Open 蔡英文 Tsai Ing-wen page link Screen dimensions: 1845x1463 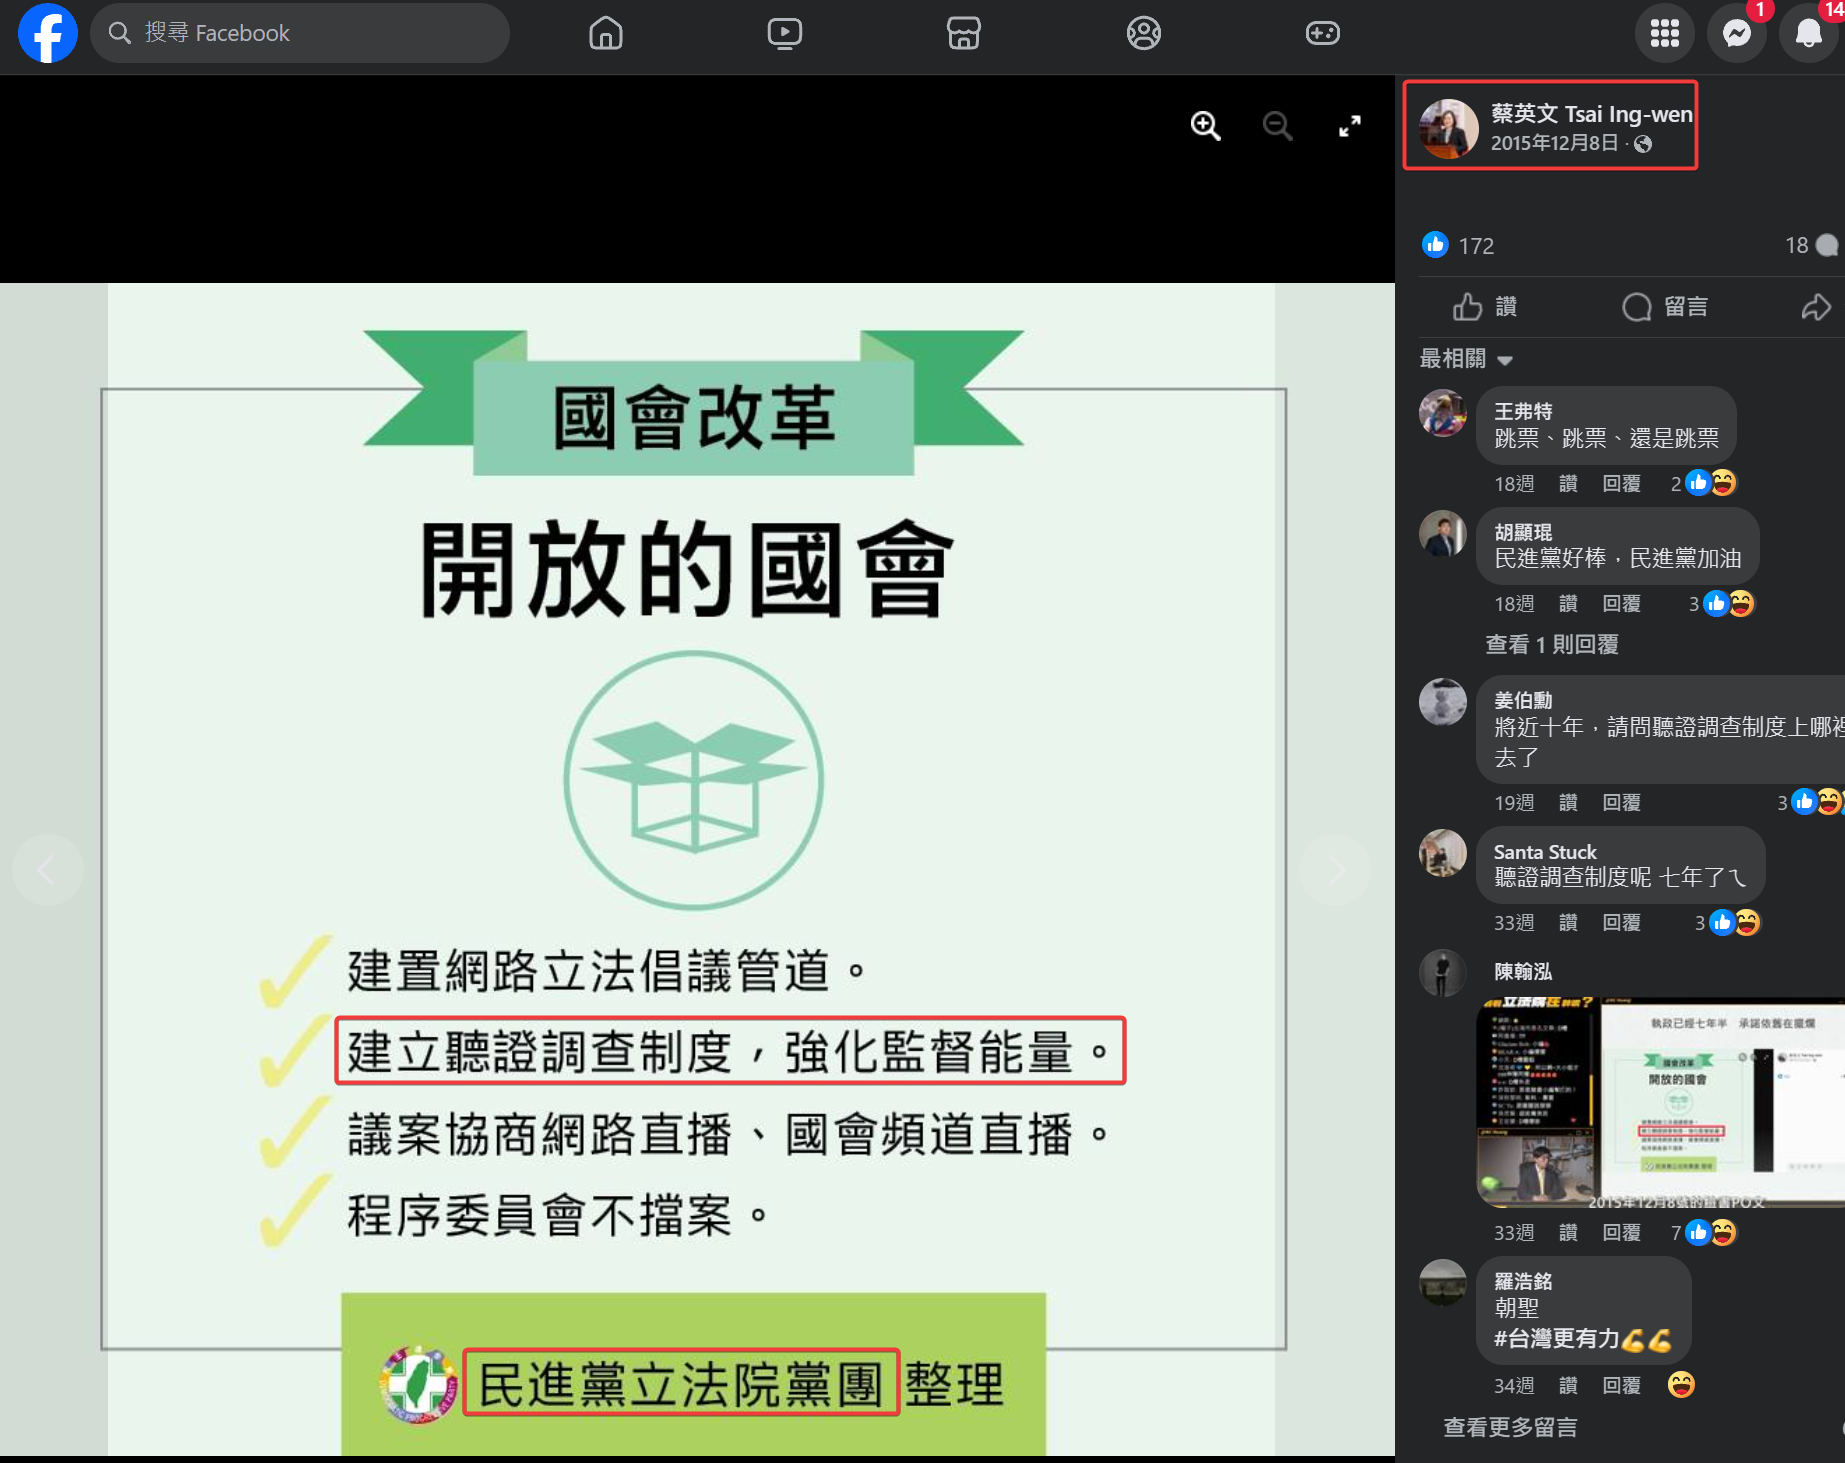[1591, 114]
